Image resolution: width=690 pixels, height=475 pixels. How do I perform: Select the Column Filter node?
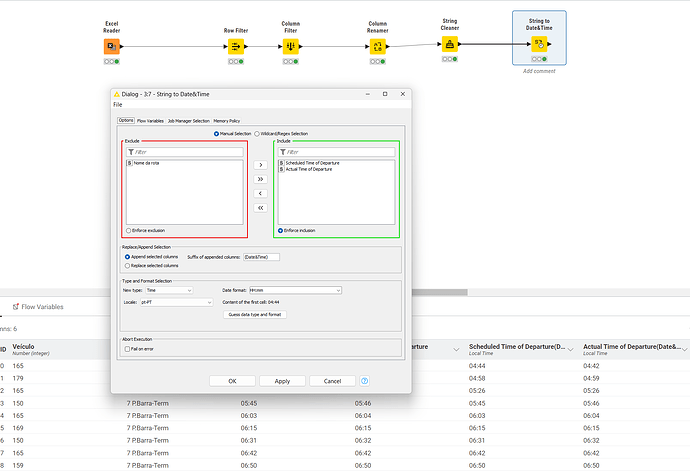[x=291, y=46]
